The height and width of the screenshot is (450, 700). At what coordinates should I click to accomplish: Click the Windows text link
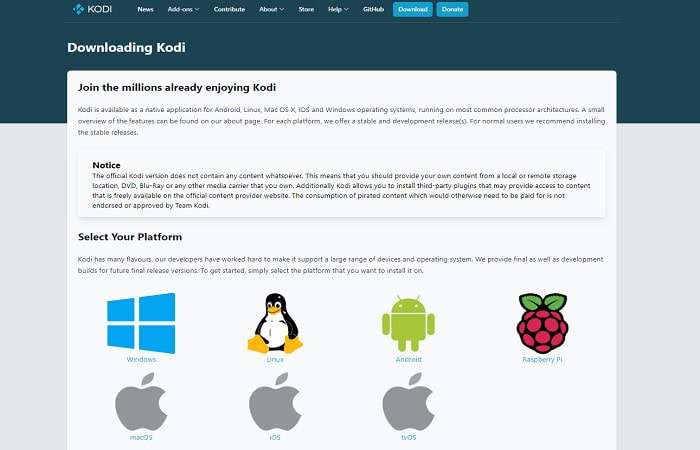point(141,359)
